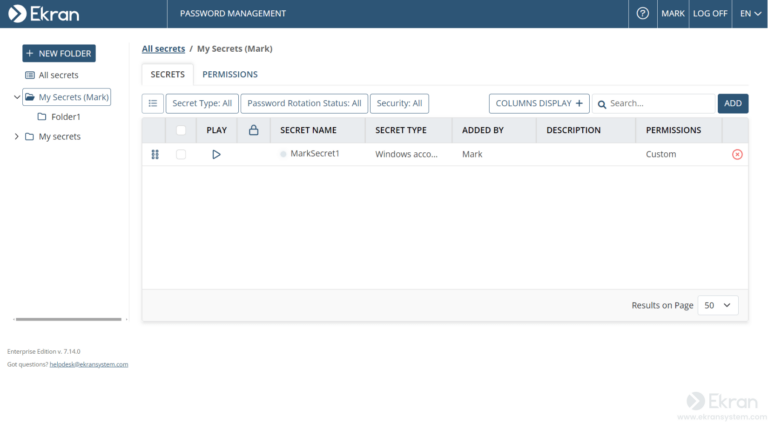Open the list view options icon
Viewport: 768px width, 438px height.
click(x=153, y=103)
